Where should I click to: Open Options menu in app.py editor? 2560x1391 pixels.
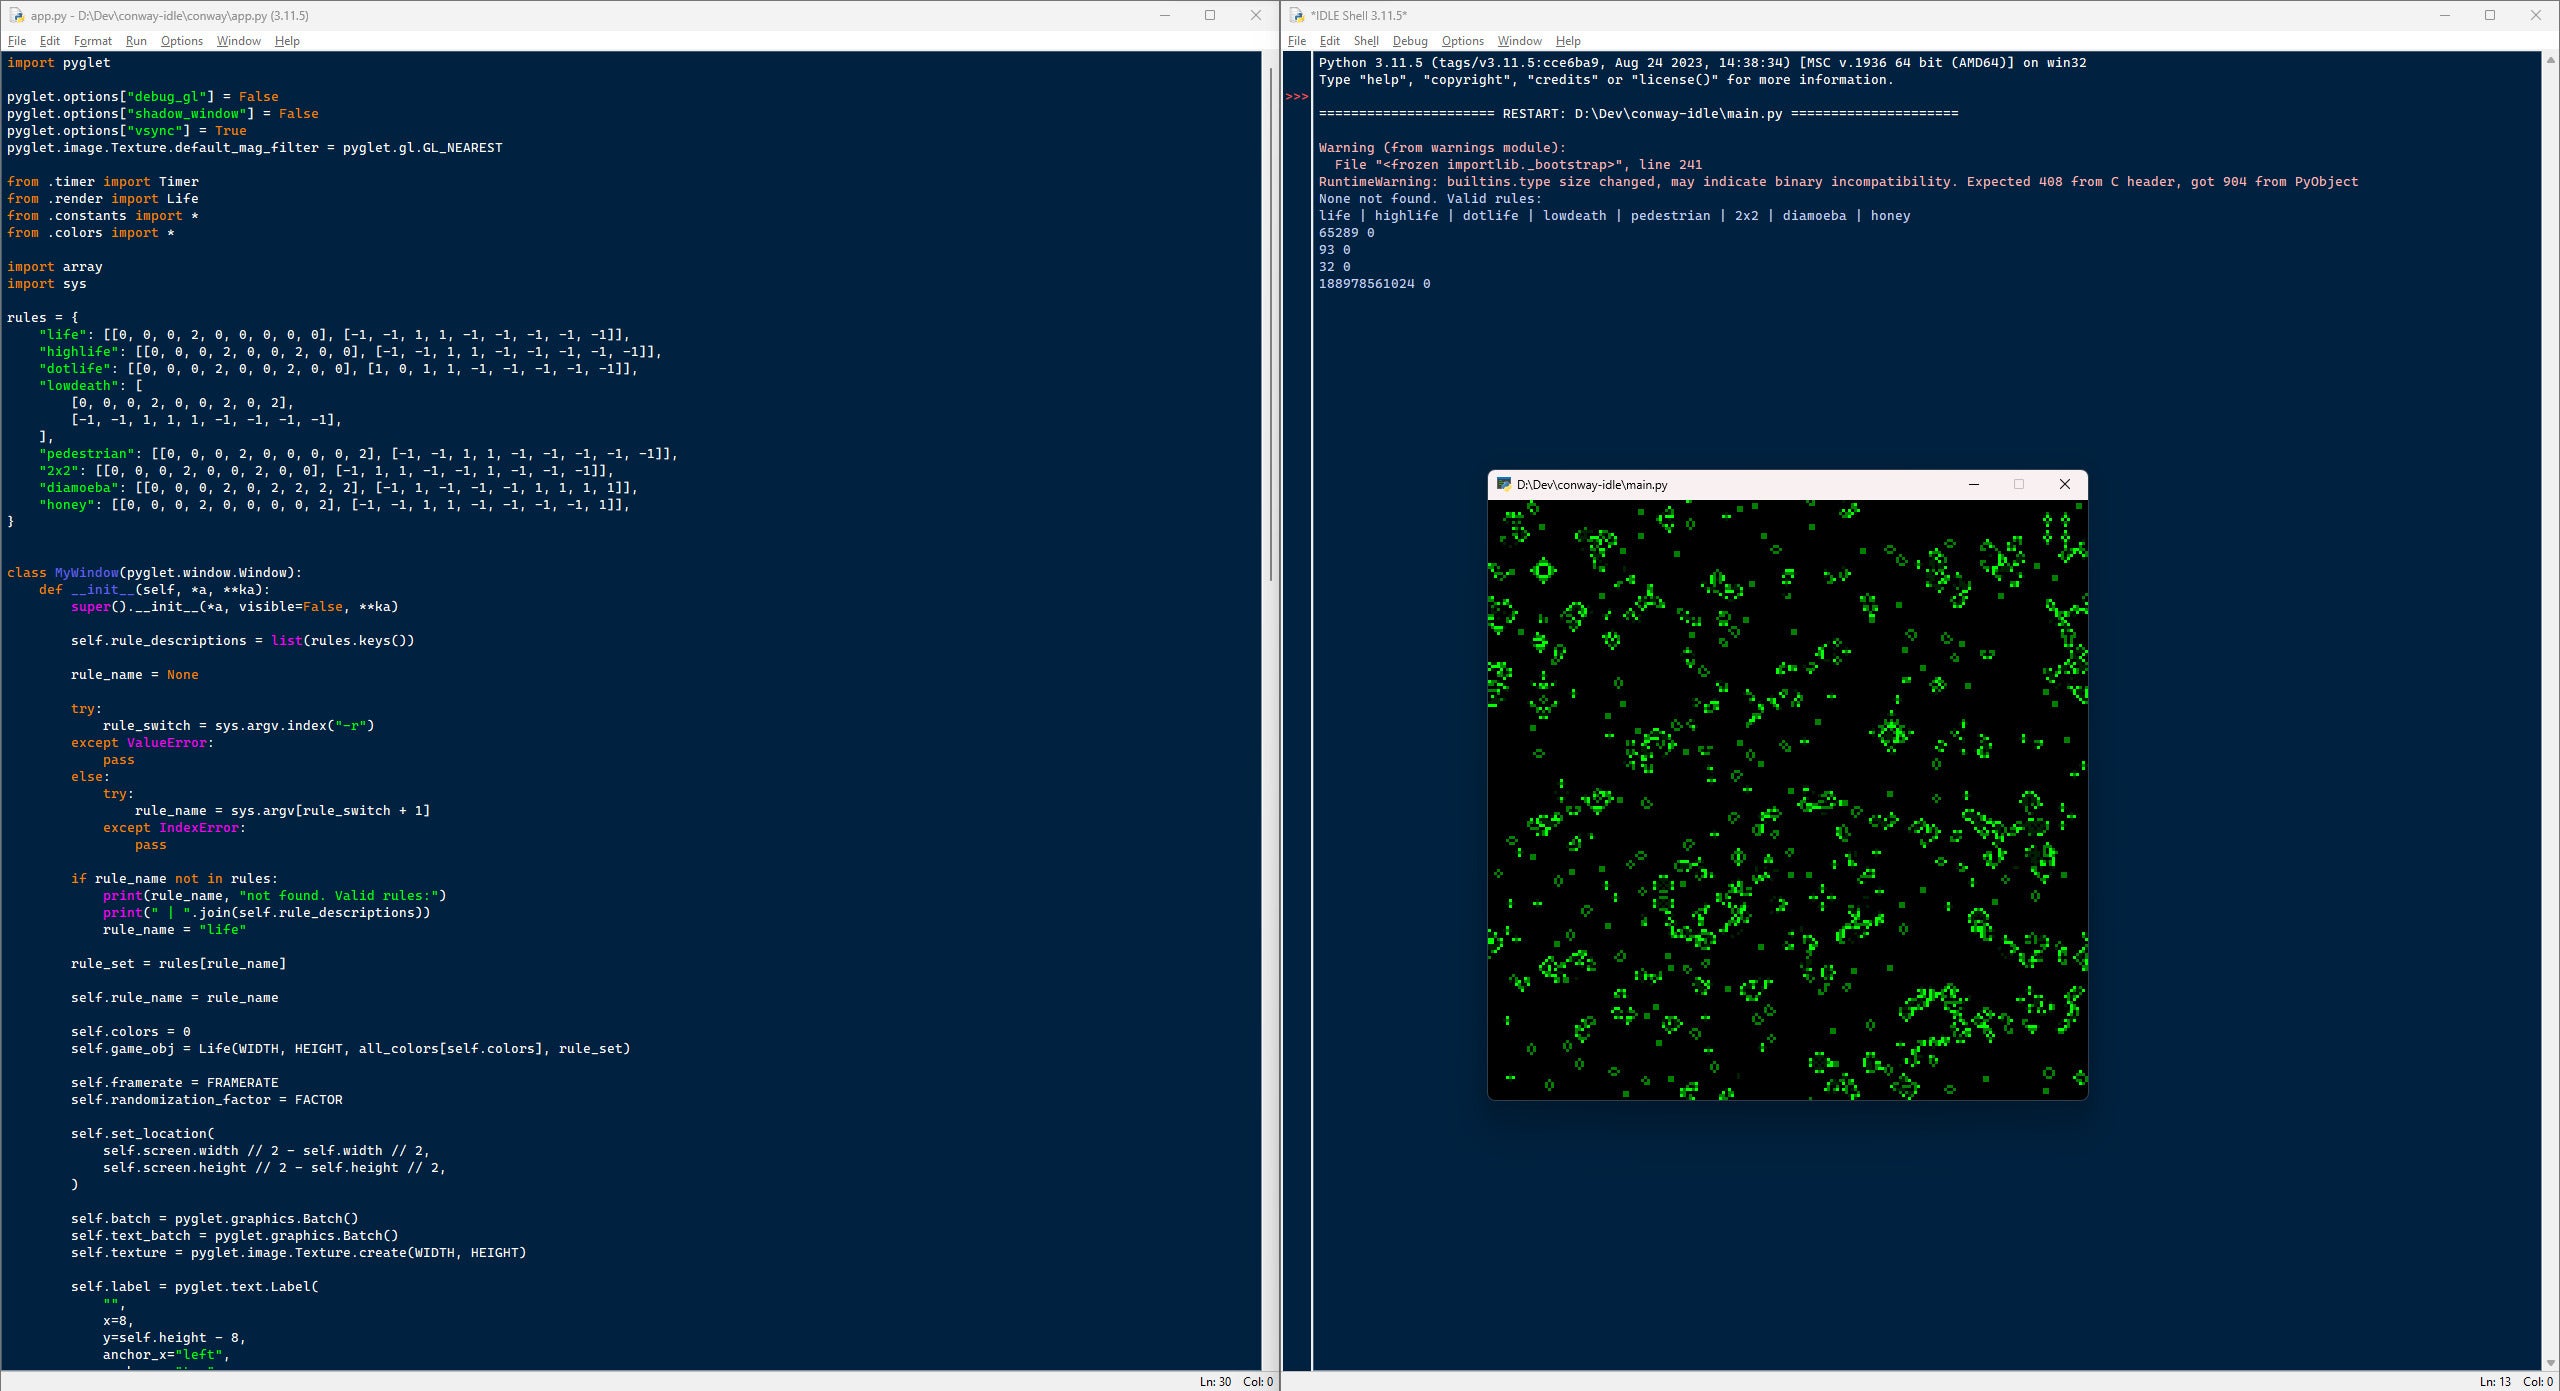(182, 41)
